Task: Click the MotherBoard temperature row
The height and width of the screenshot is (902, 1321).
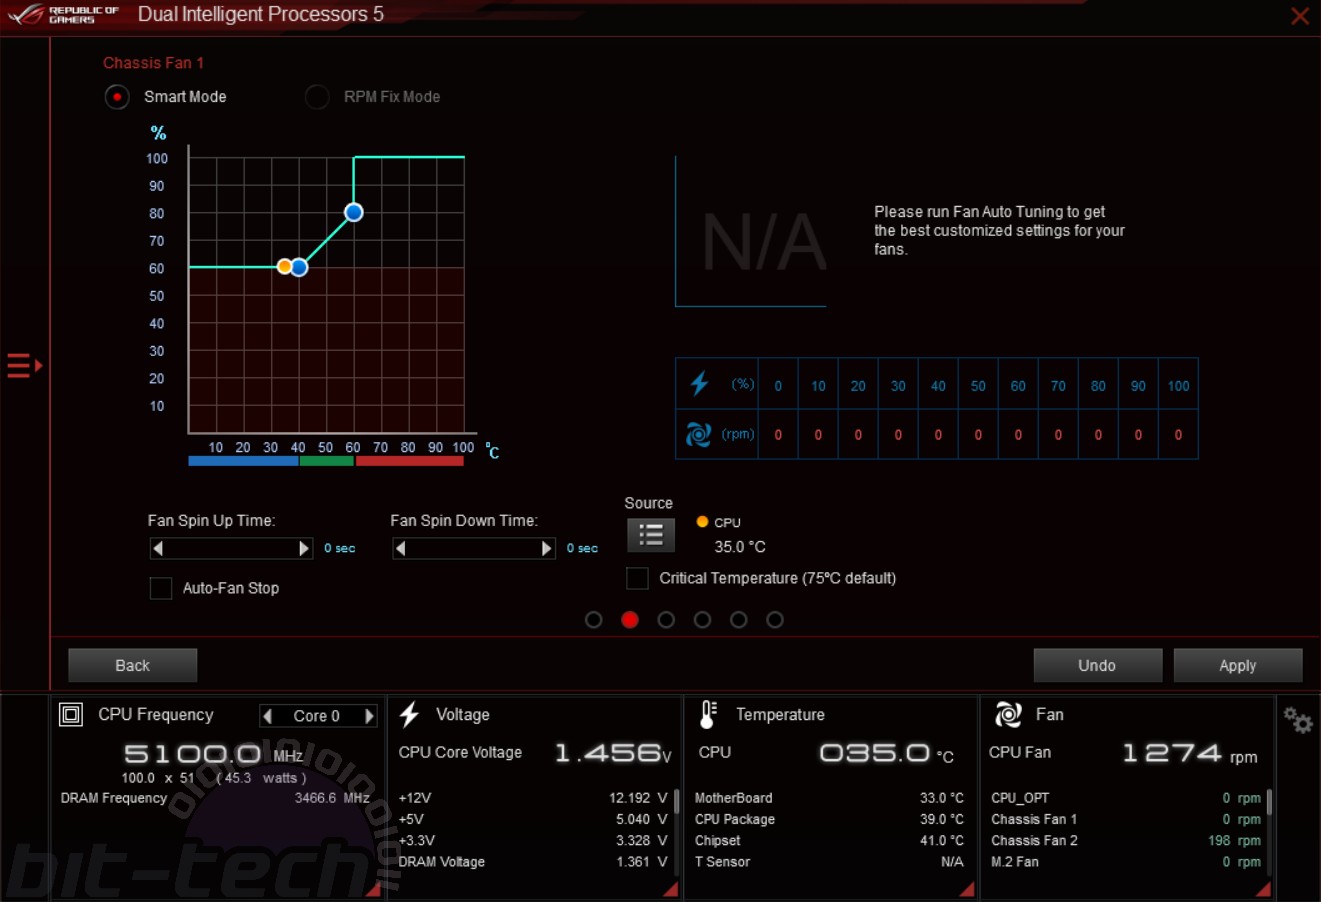Action: (829, 798)
